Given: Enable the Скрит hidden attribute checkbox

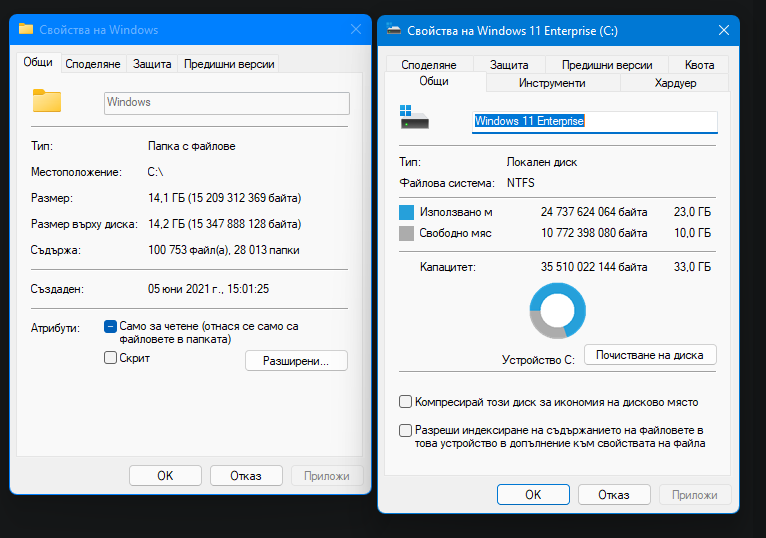Looking at the screenshot, I should (x=110, y=358).
